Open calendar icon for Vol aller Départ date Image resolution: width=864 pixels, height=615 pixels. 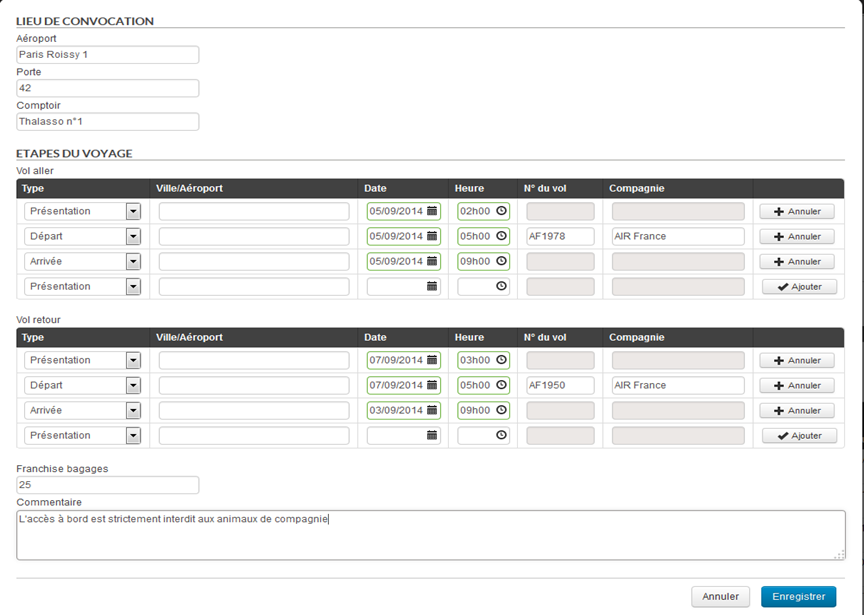(432, 237)
